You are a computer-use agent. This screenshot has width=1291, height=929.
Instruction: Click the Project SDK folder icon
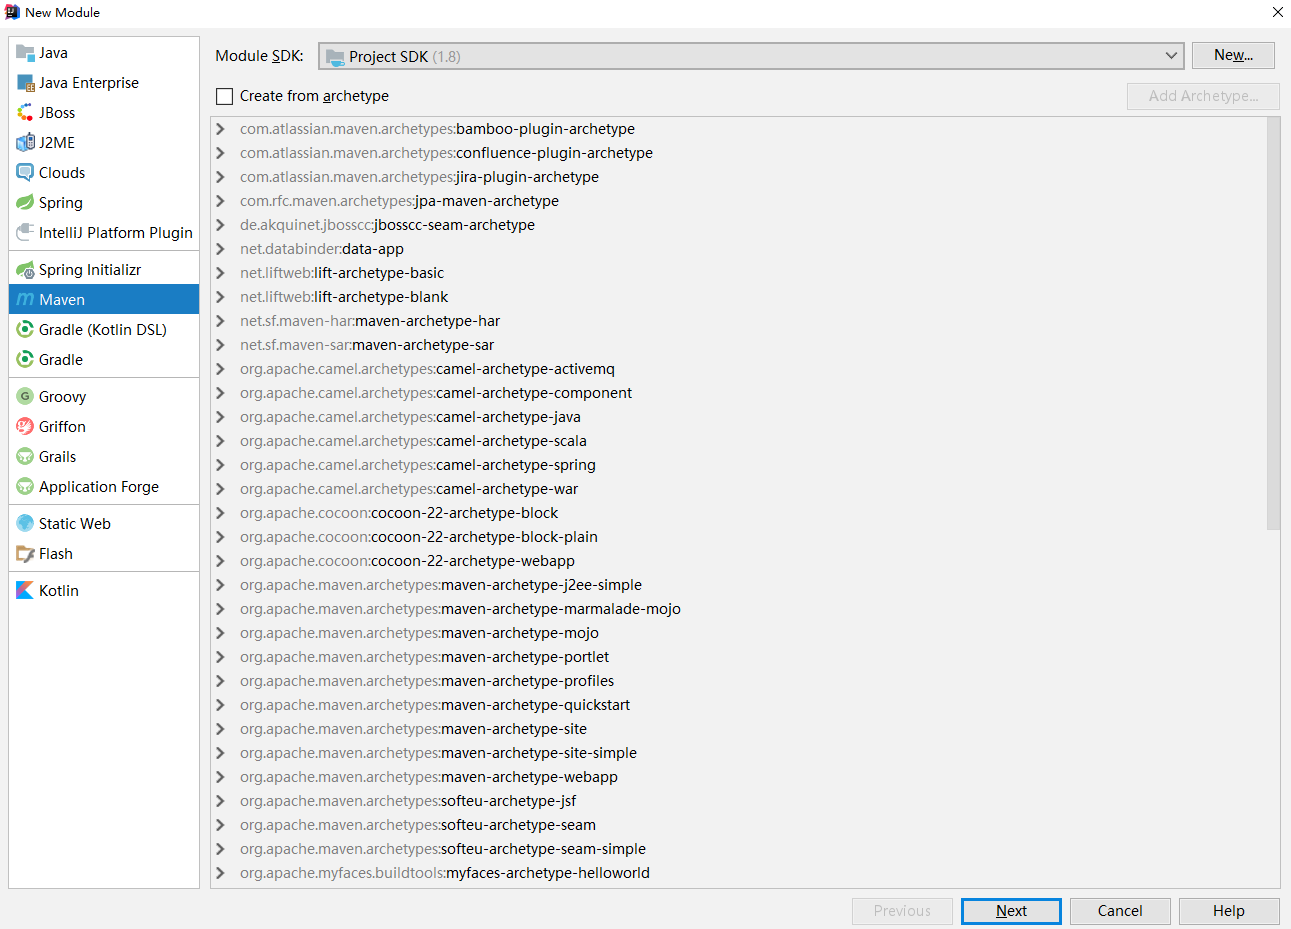coord(335,57)
